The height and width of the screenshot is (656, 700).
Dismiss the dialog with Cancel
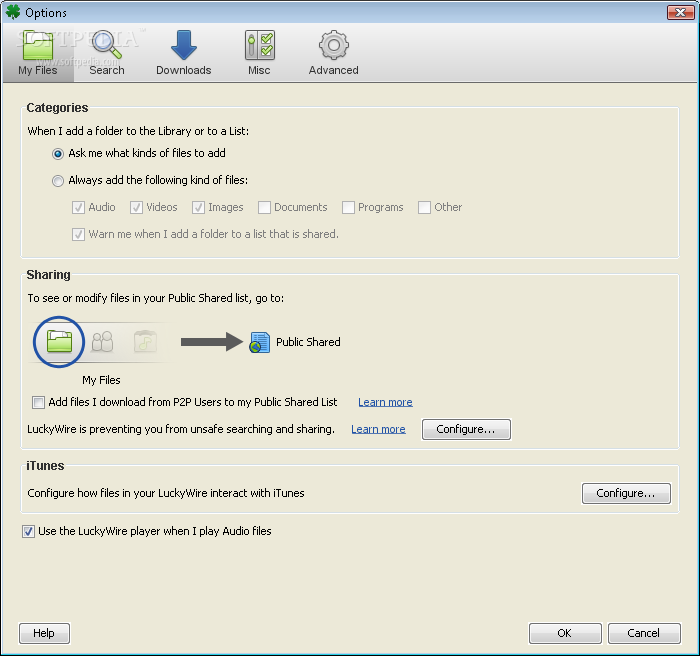tap(644, 633)
